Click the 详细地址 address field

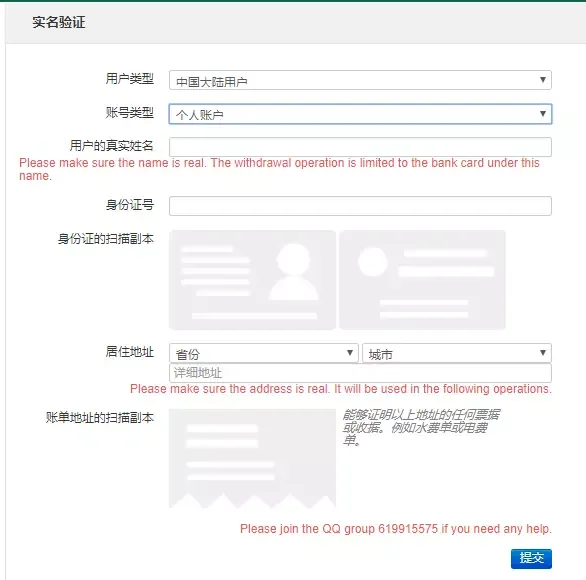point(360,373)
